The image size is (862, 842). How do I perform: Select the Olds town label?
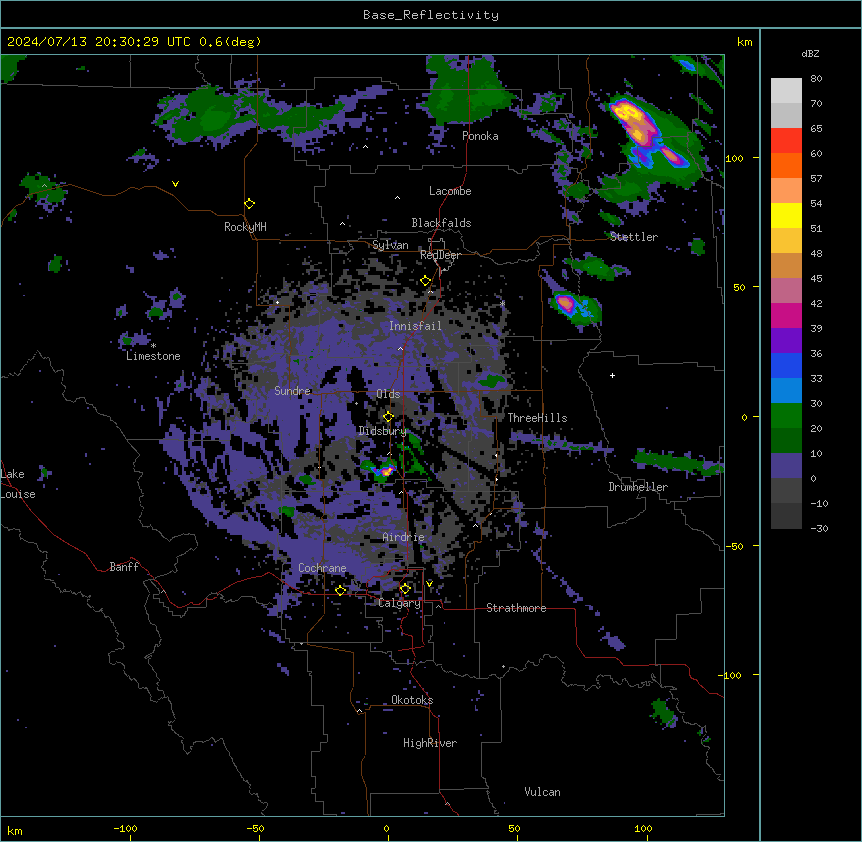[x=388, y=394]
